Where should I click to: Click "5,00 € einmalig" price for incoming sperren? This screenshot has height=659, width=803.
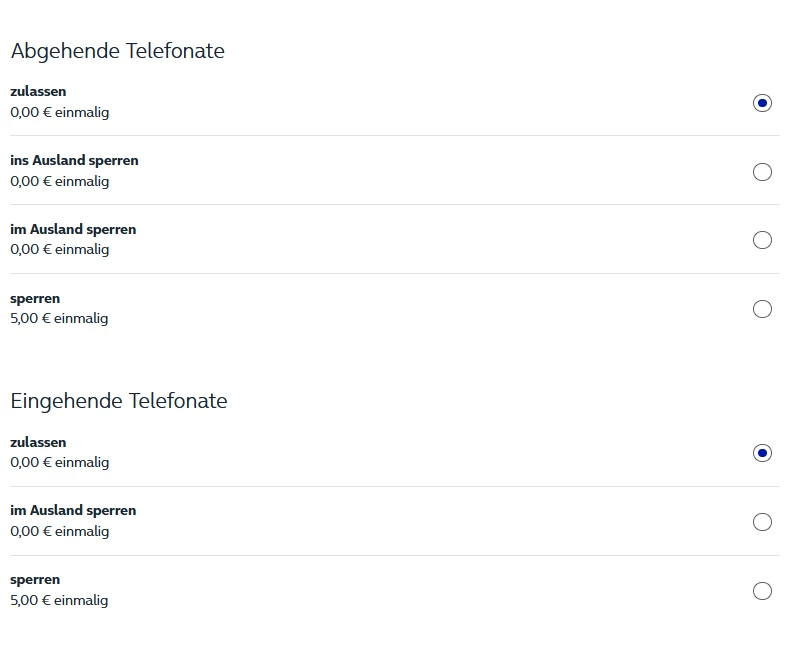click(59, 601)
